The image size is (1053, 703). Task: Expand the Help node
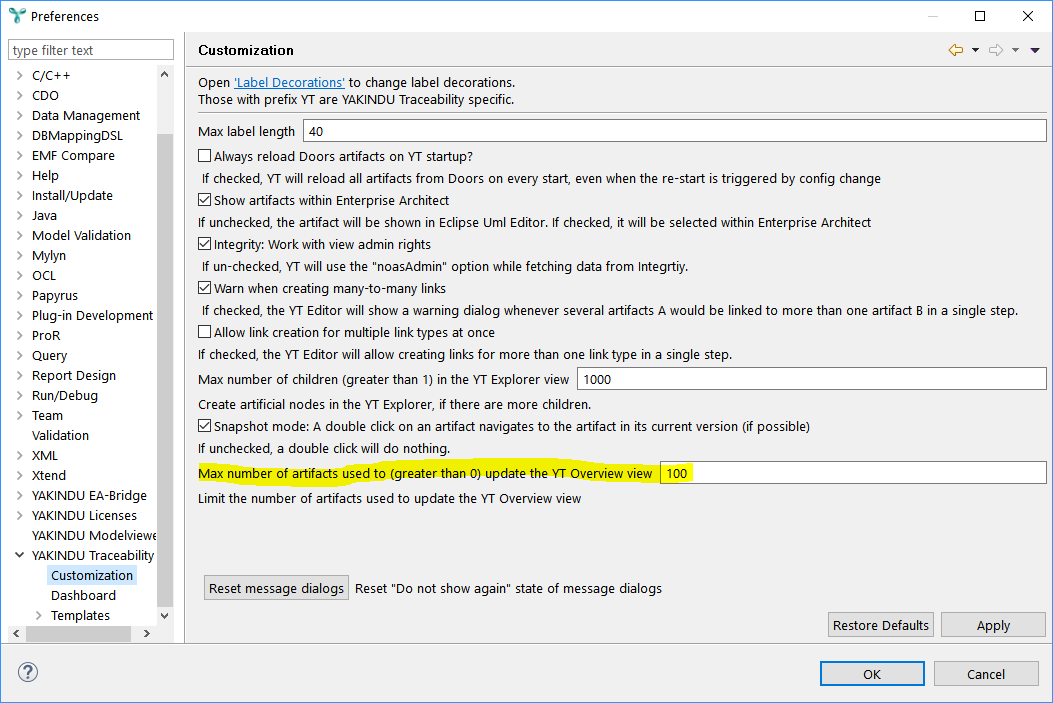coord(19,175)
